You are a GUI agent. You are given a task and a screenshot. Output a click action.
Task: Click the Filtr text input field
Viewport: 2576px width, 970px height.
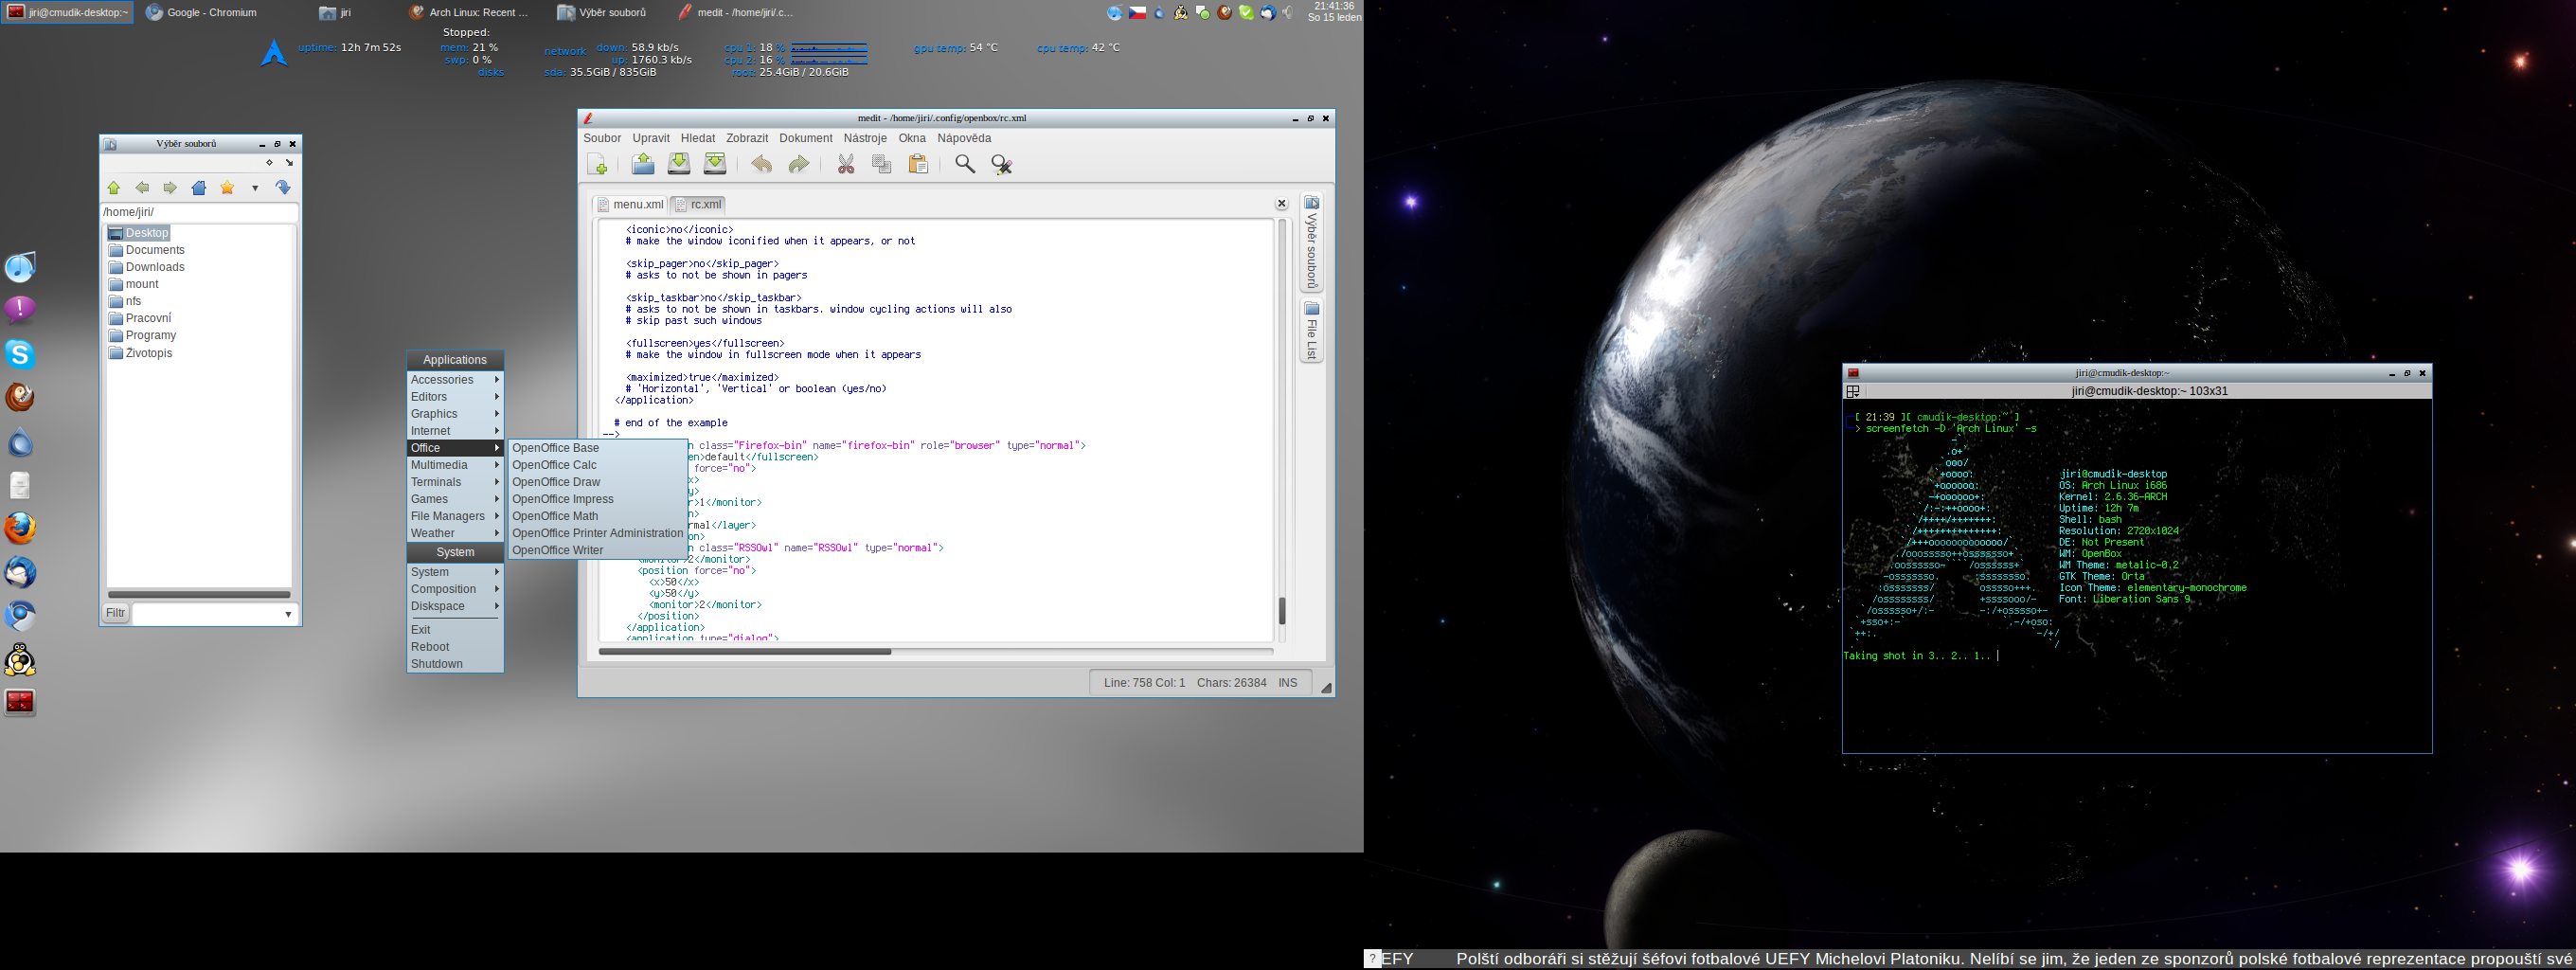pyautogui.click(x=207, y=614)
